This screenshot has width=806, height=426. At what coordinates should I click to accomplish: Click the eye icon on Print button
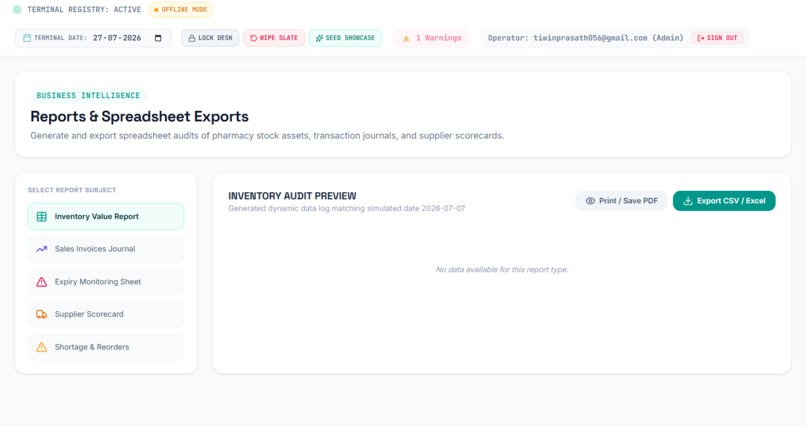(x=590, y=201)
